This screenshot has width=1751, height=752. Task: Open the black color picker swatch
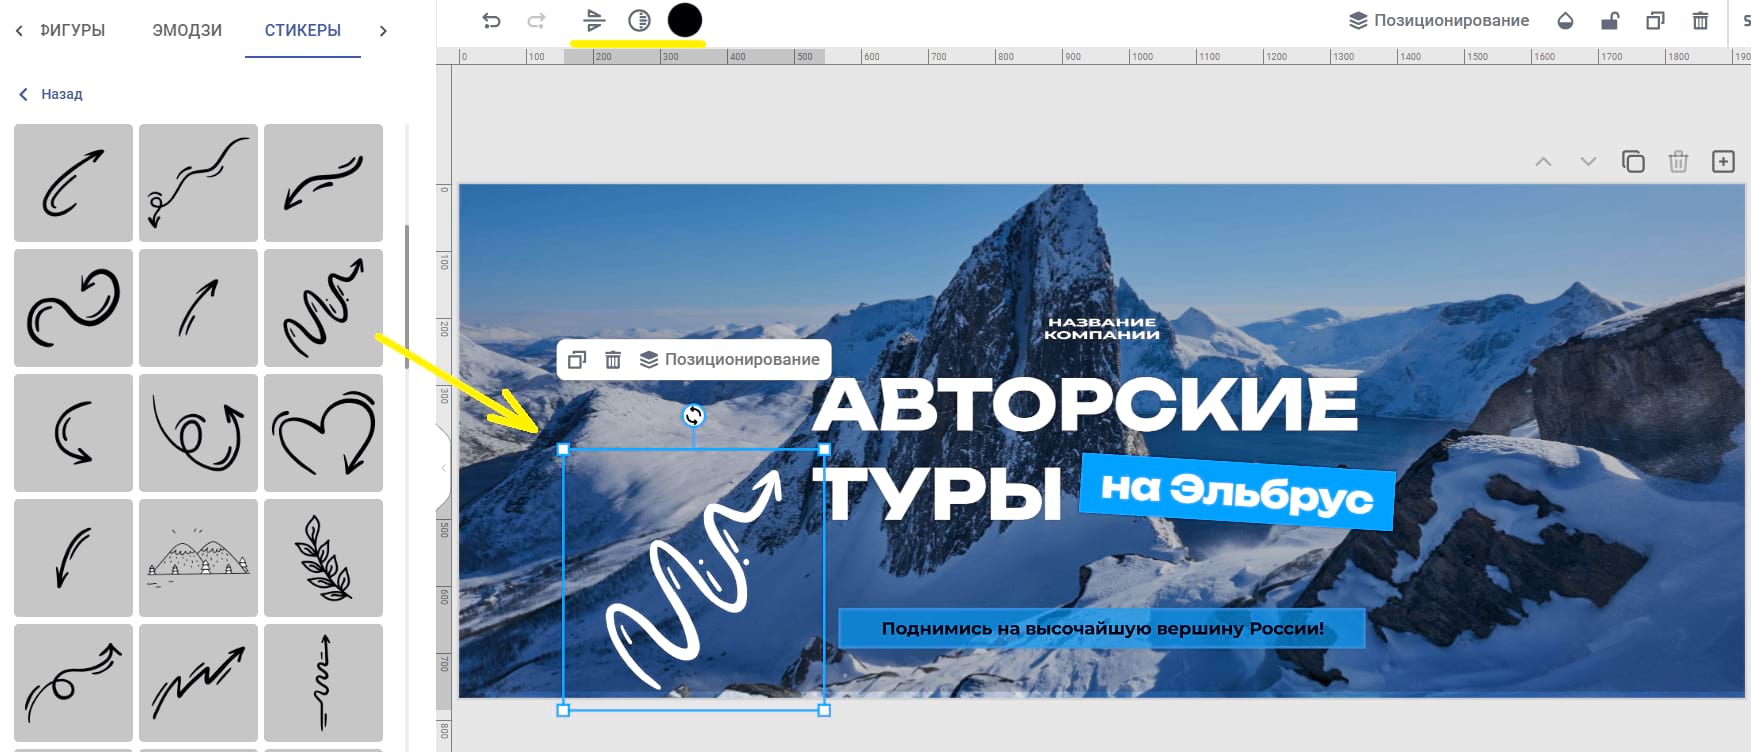click(x=685, y=20)
